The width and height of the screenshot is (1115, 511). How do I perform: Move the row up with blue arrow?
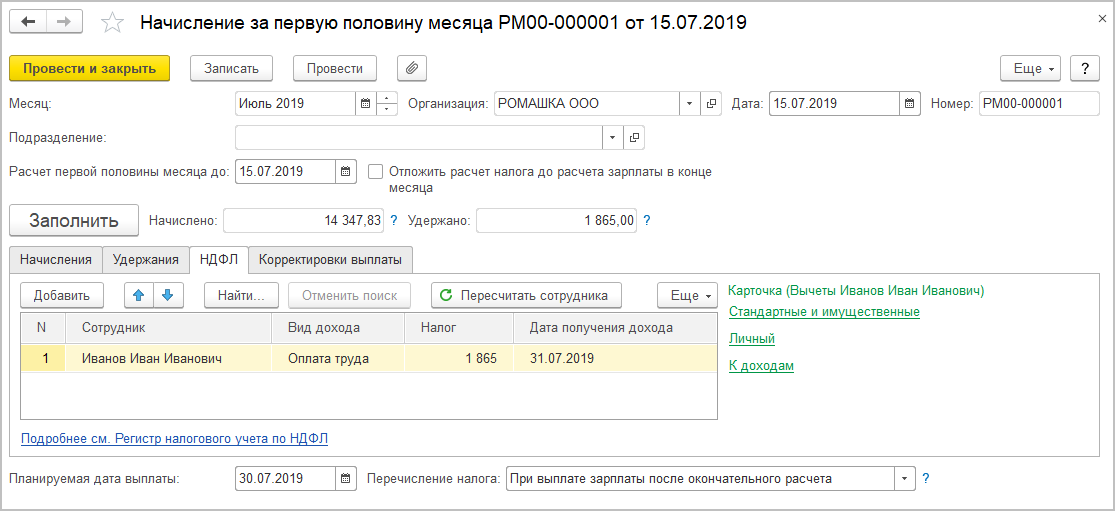[140, 295]
